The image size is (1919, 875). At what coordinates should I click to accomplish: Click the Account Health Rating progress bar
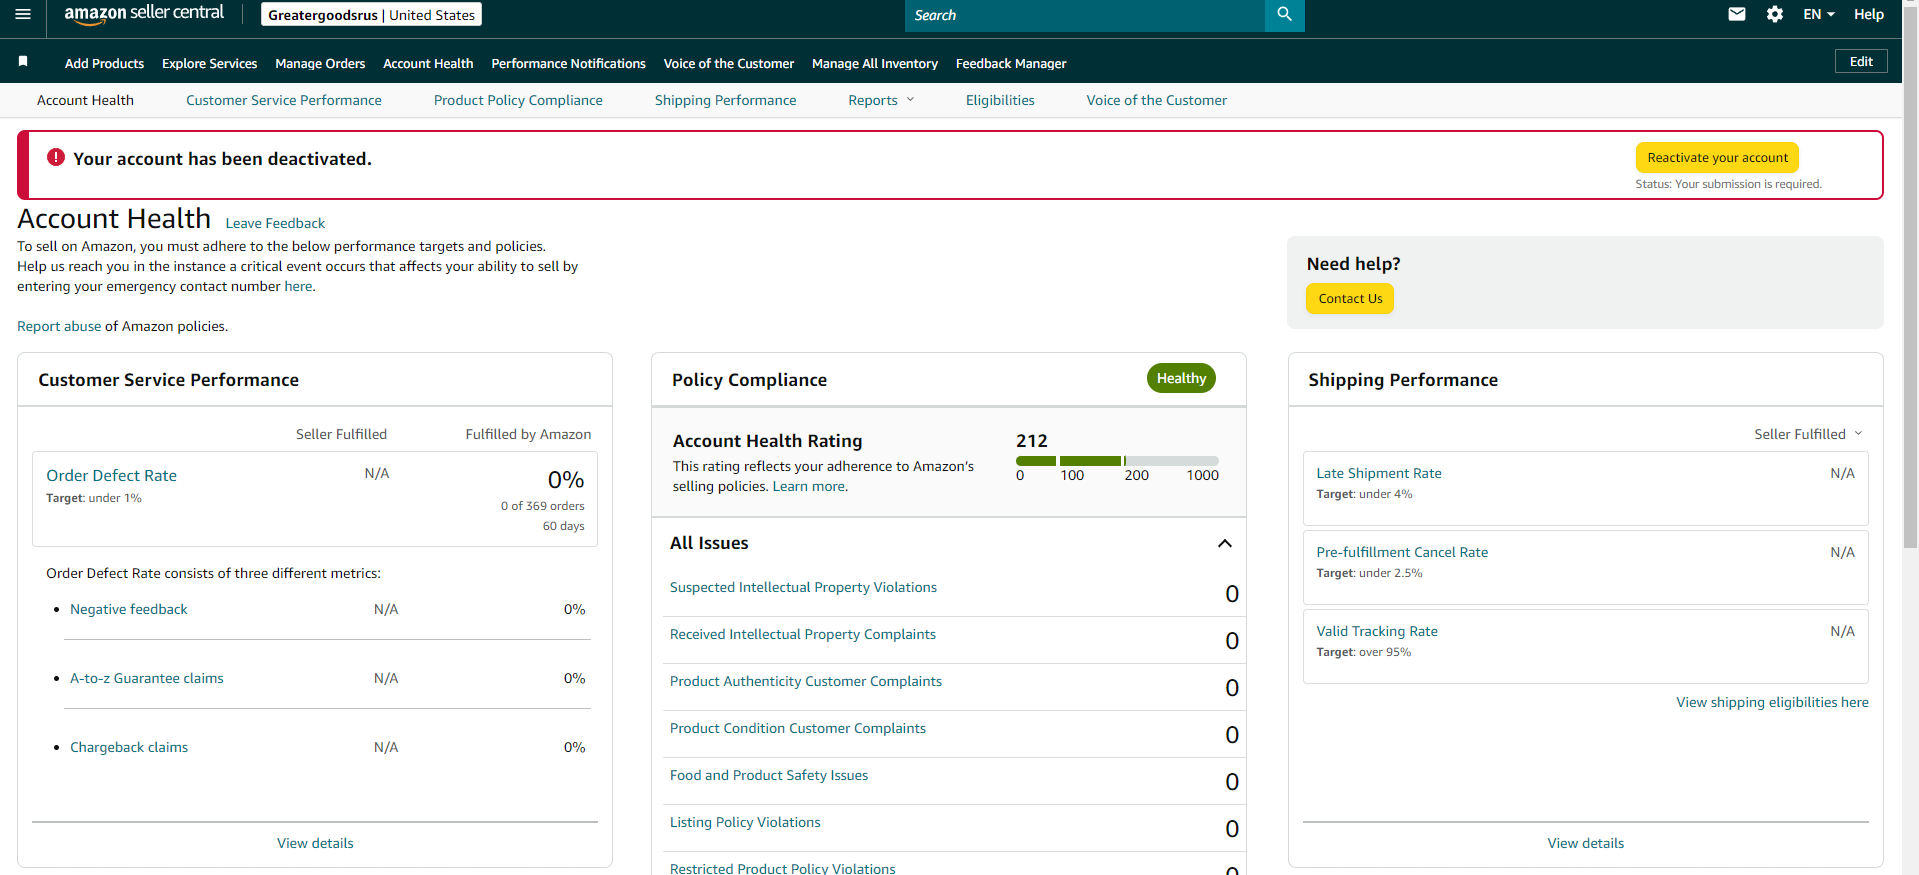click(x=1117, y=461)
